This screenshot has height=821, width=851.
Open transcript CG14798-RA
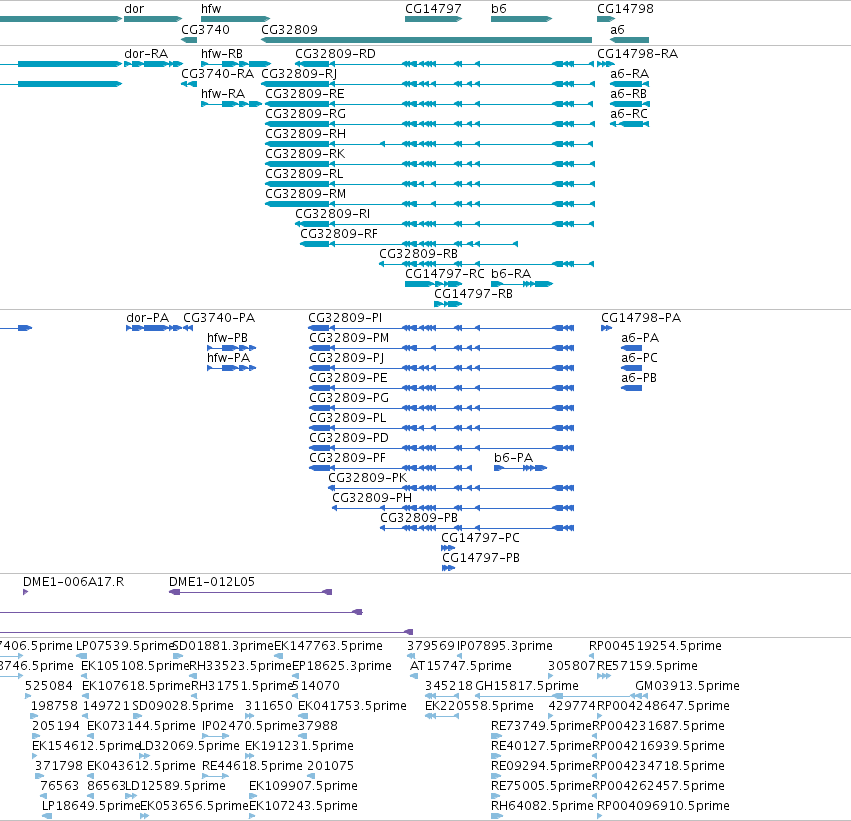[637, 54]
